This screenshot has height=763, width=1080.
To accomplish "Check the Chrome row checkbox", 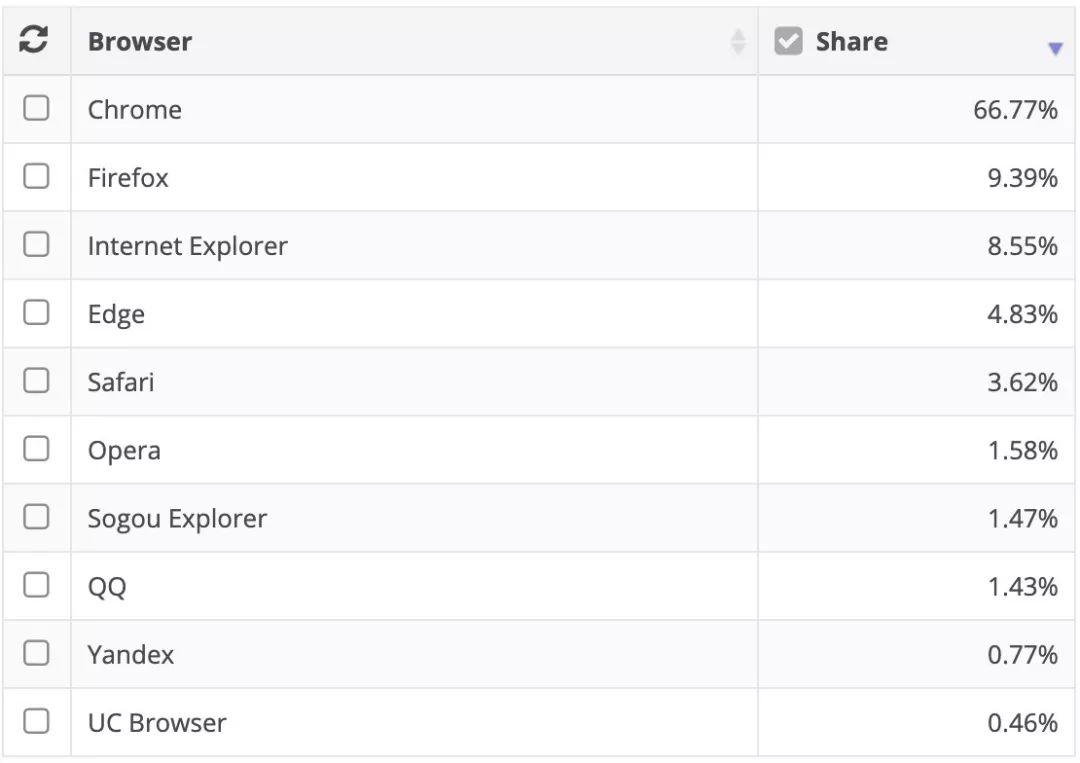I will pos(36,108).
